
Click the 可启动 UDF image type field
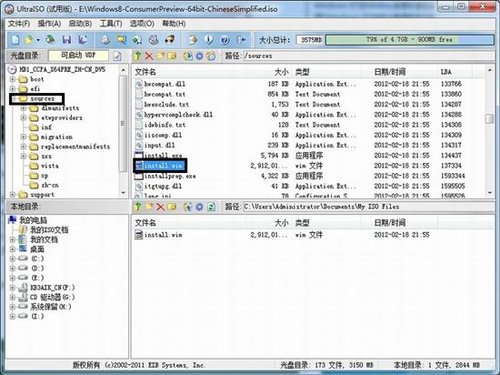pos(78,55)
